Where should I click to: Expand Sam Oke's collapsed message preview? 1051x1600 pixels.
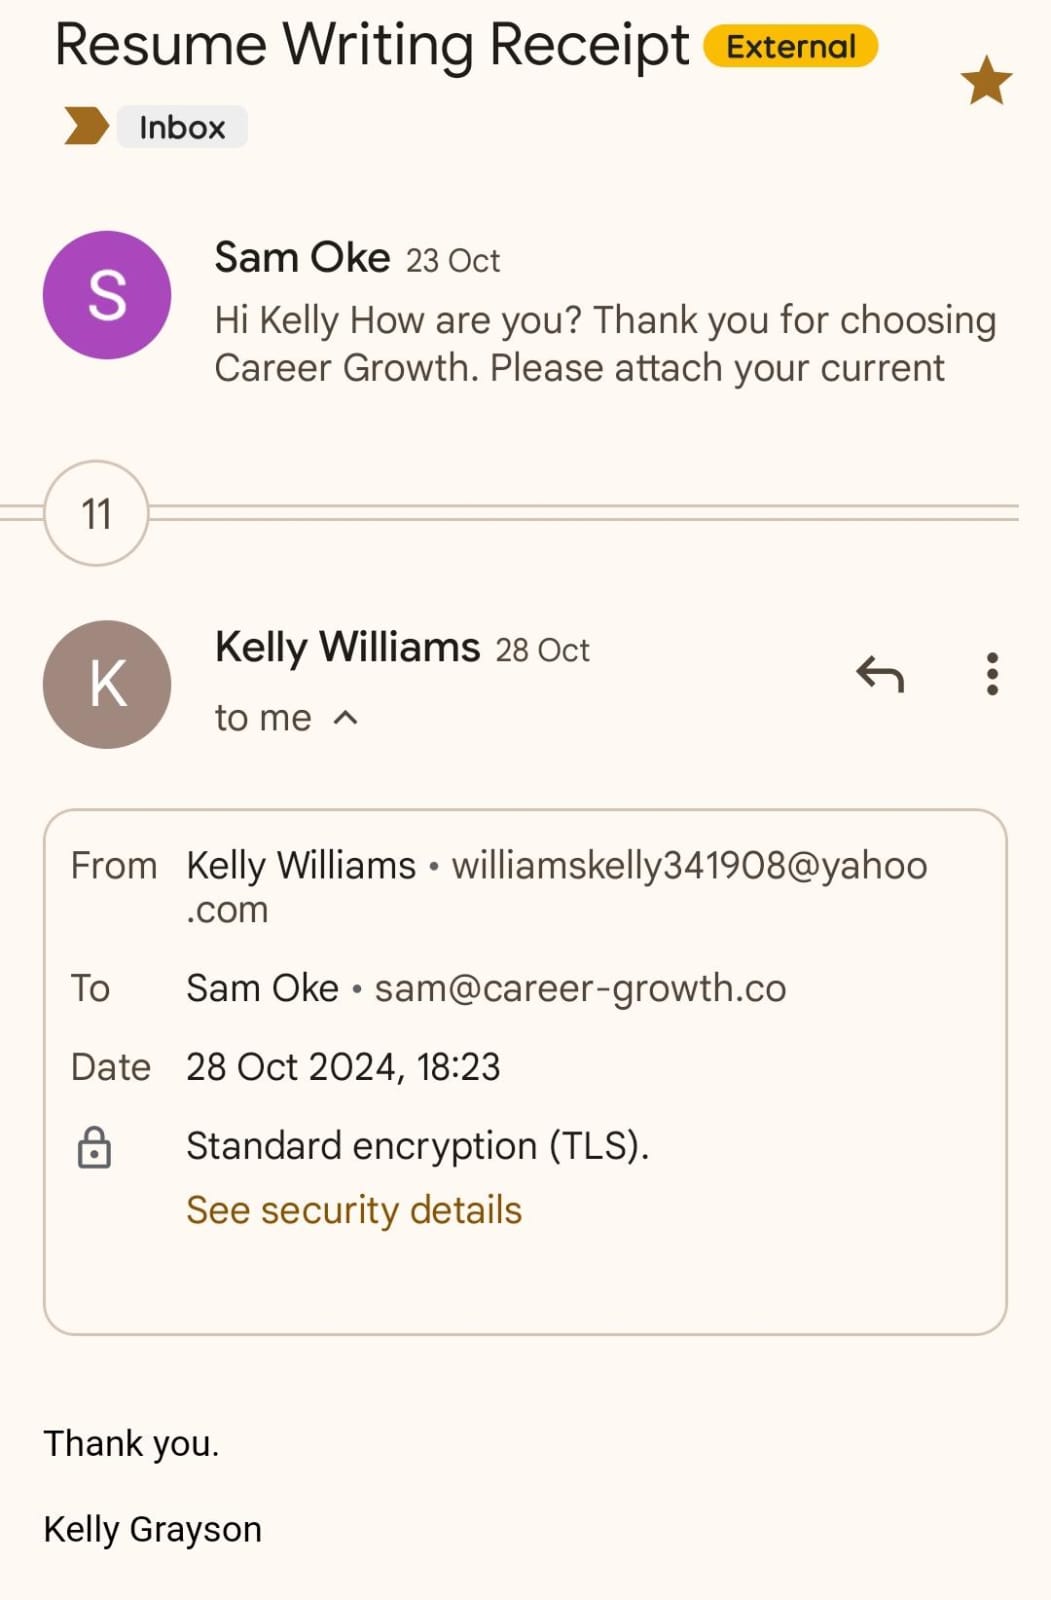click(604, 344)
